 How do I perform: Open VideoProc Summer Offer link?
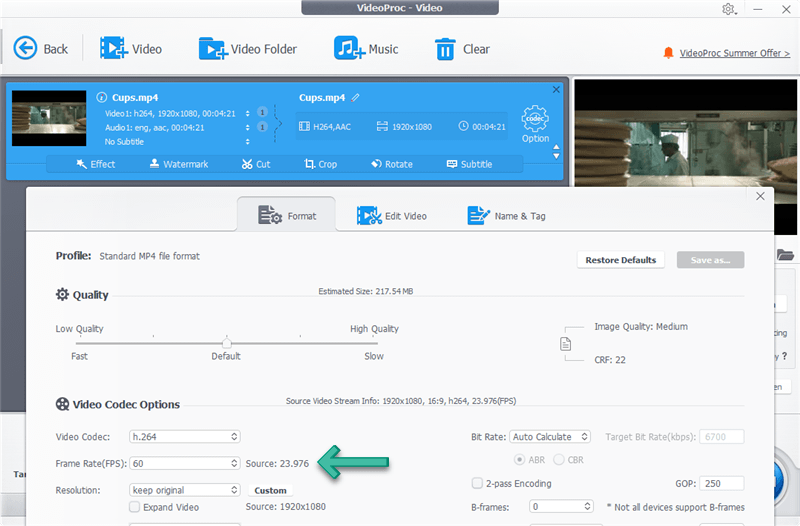[735, 53]
